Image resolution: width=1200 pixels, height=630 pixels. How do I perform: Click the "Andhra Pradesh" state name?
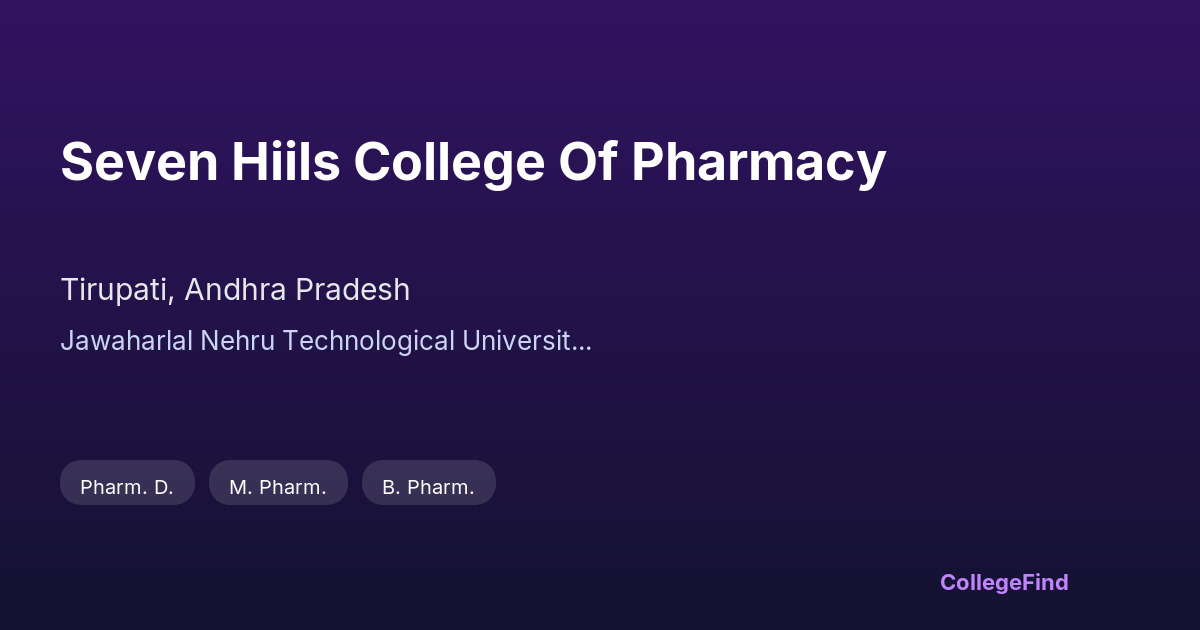[x=297, y=290]
